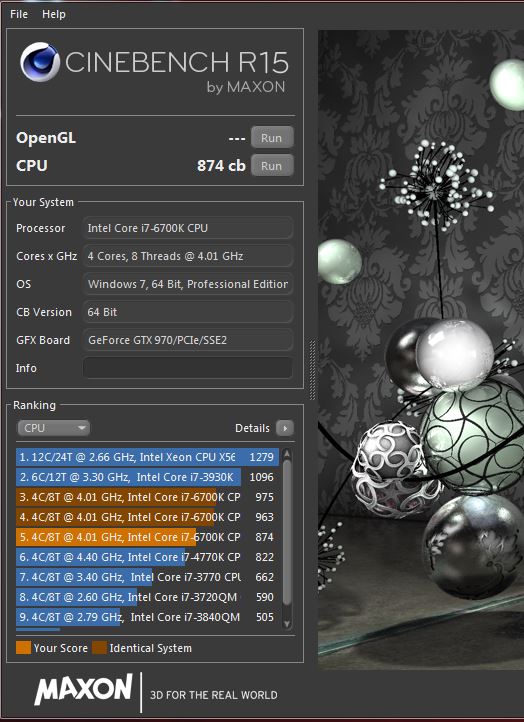This screenshot has height=722, width=524.
Task: Click ranking list scroll down arrow
Action: tap(287, 624)
